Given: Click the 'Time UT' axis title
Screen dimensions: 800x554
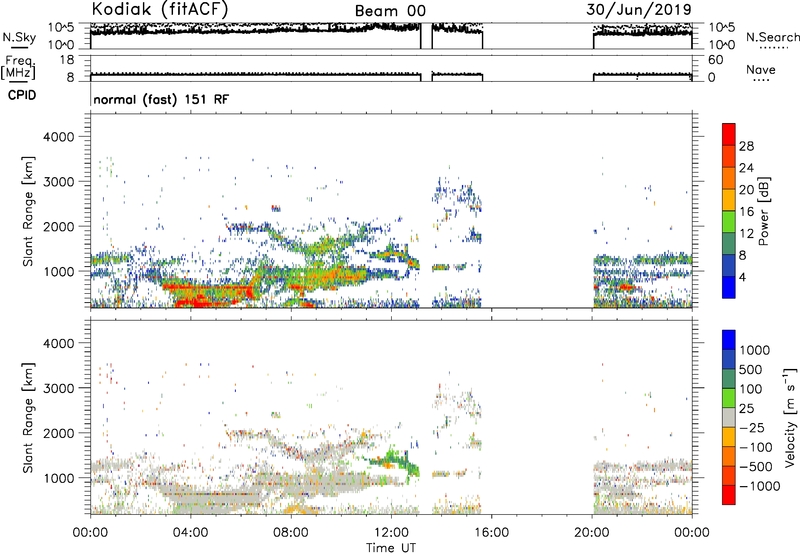Looking at the screenshot, I should click(x=391, y=548).
